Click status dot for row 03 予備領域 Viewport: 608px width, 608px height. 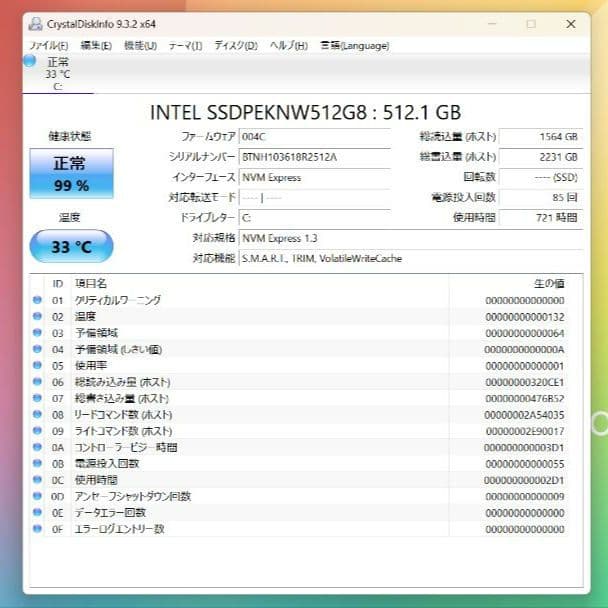(x=37, y=332)
